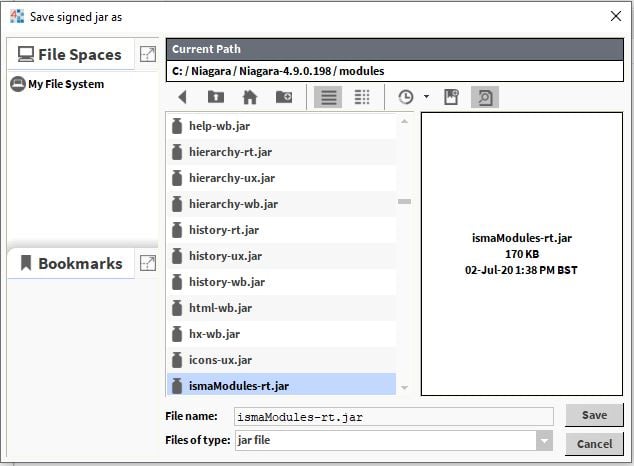Select history-ux.jar file
Screen dimensions: 634x466
tap(281, 256)
